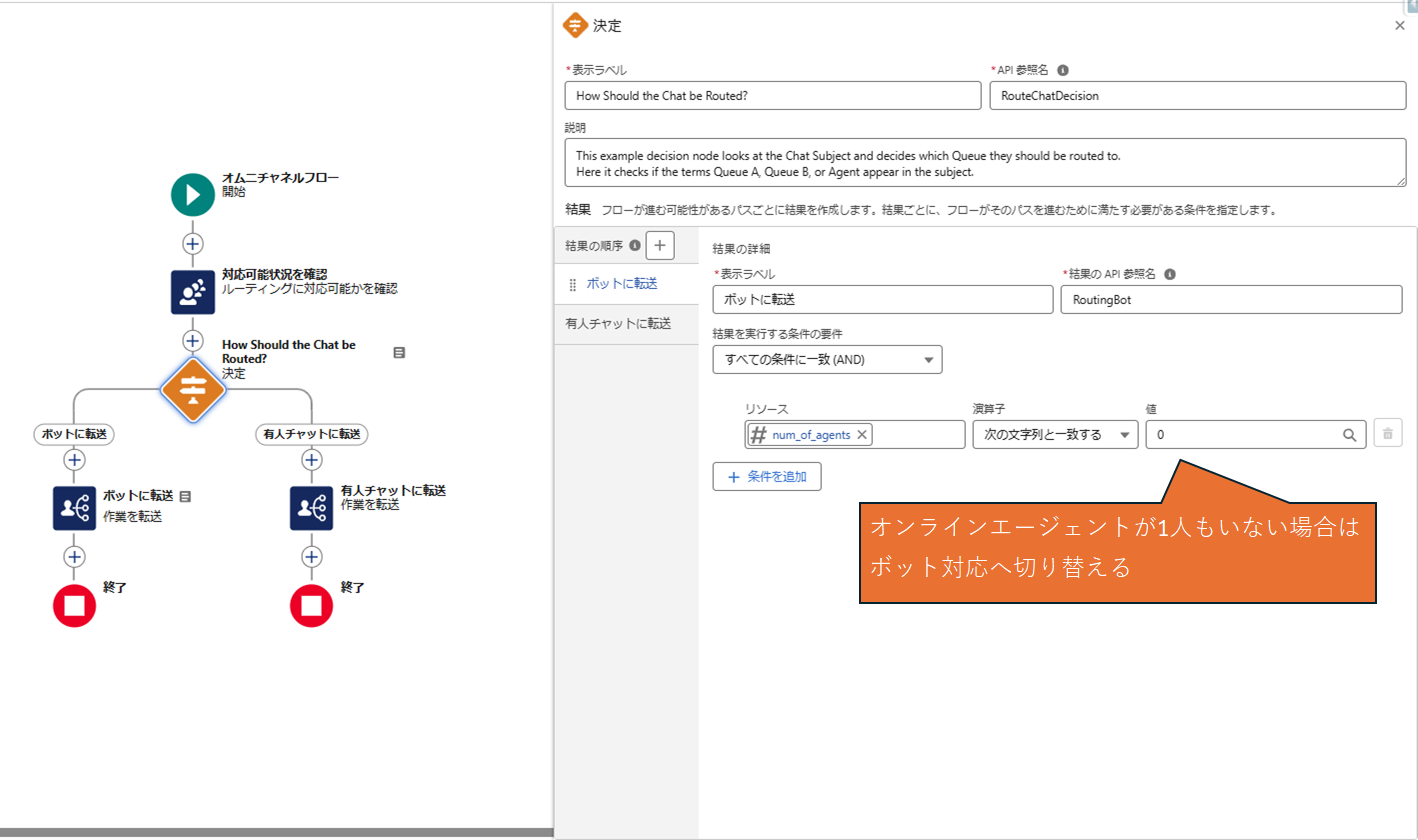Add element below 有人チャットに転送 route node

312,556
